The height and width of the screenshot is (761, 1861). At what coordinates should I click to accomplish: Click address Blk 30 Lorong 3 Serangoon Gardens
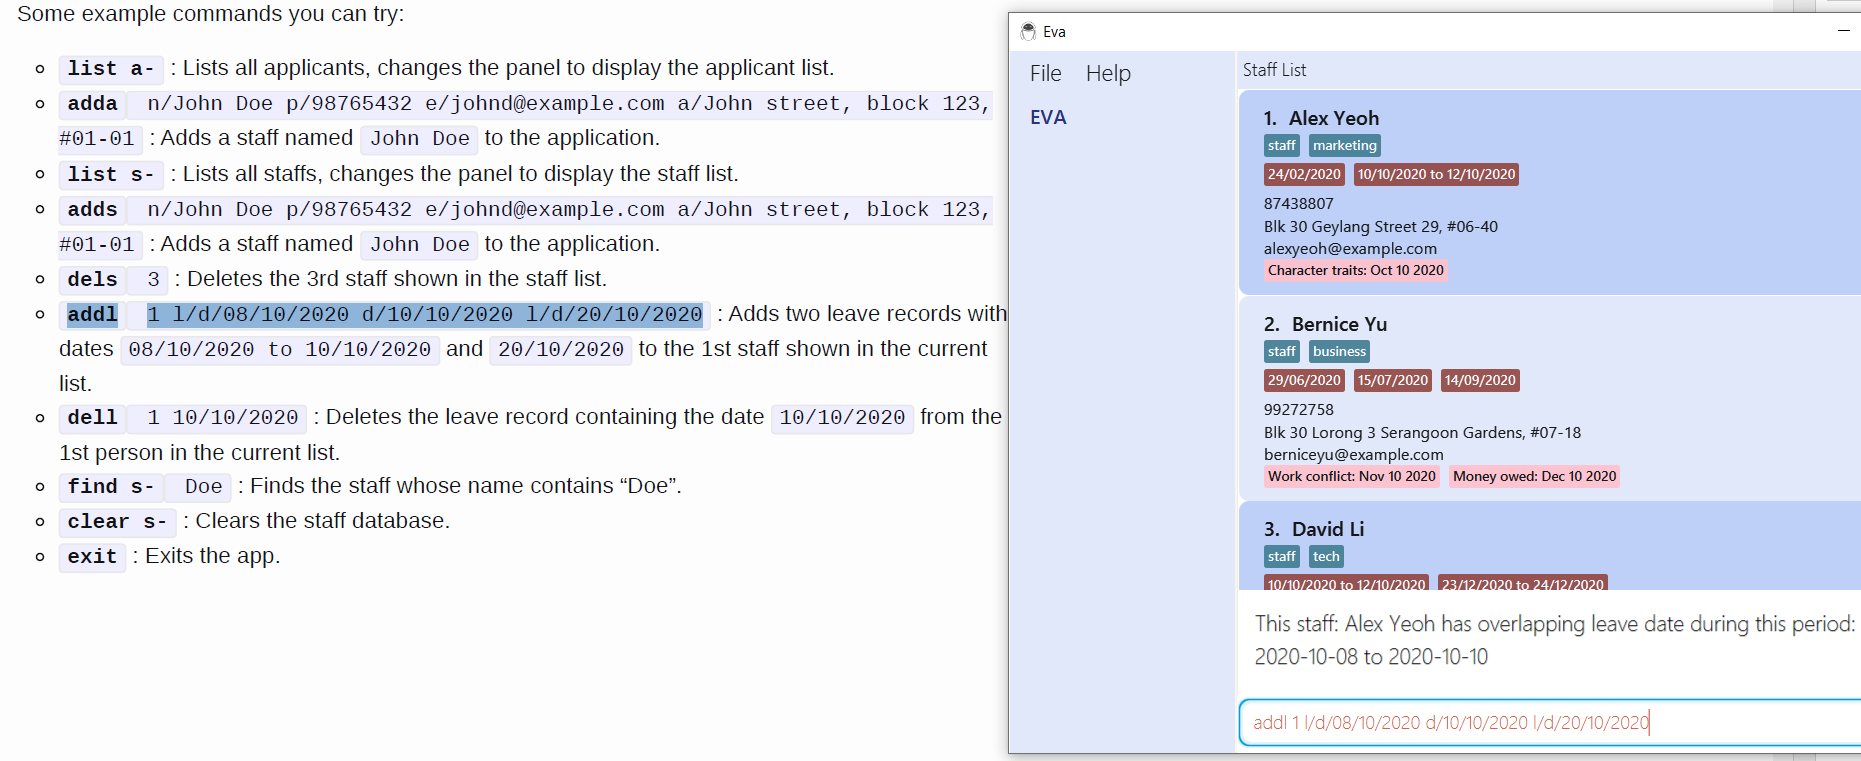click(x=1422, y=432)
